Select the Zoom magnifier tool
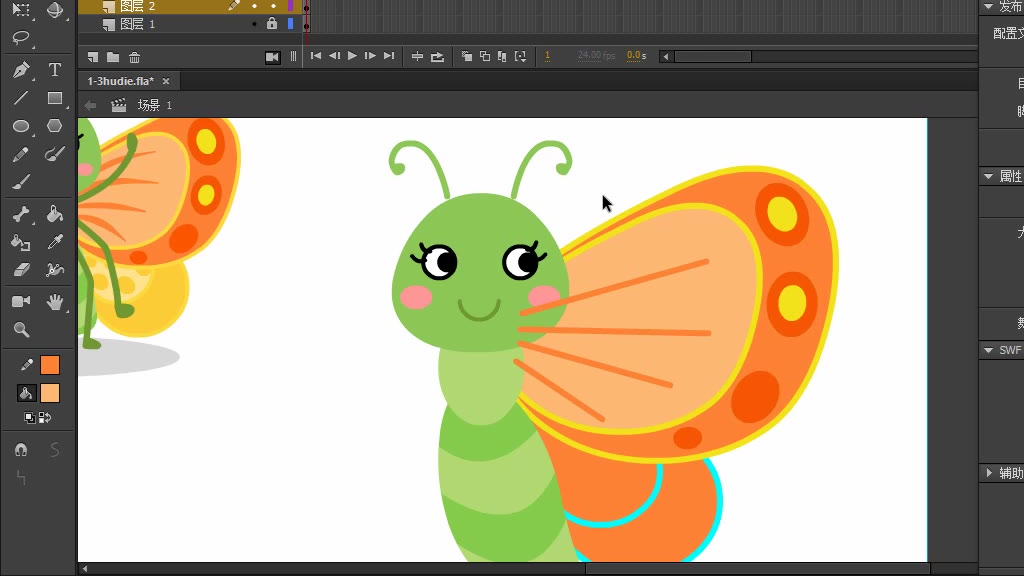 coord(21,330)
